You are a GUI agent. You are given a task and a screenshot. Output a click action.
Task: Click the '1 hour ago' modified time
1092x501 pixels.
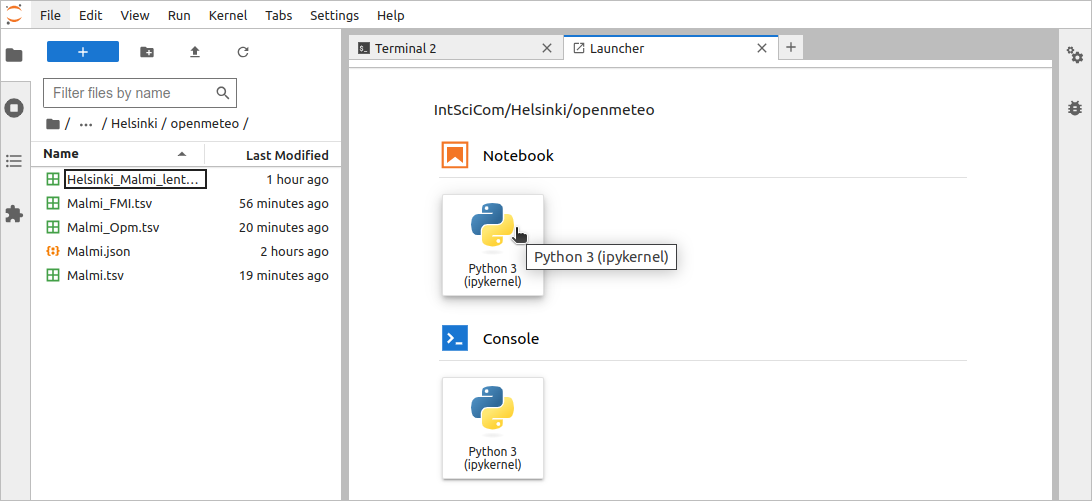(x=297, y=180)
